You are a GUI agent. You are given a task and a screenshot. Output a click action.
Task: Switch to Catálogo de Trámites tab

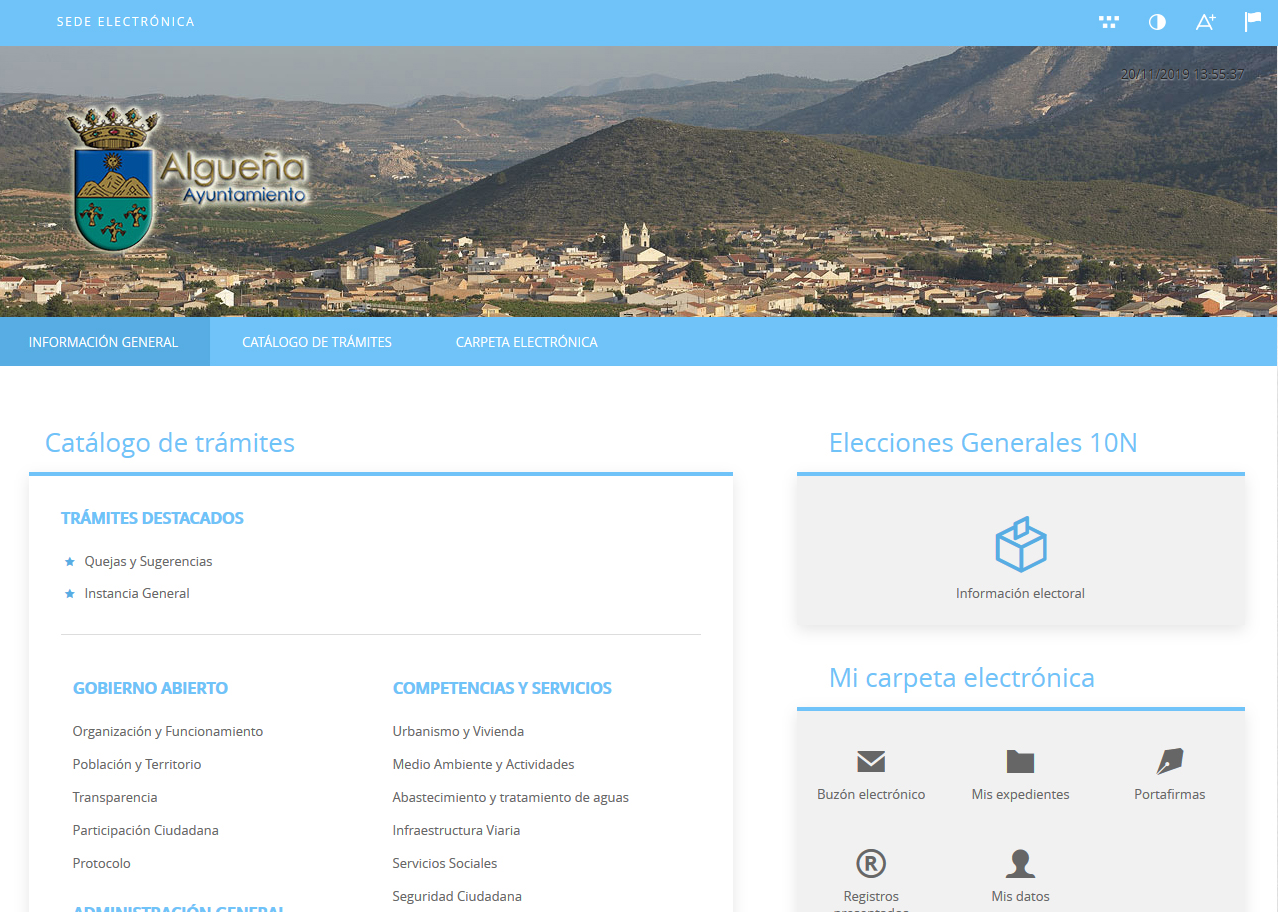pyautogui.click(x=317, y=342)
